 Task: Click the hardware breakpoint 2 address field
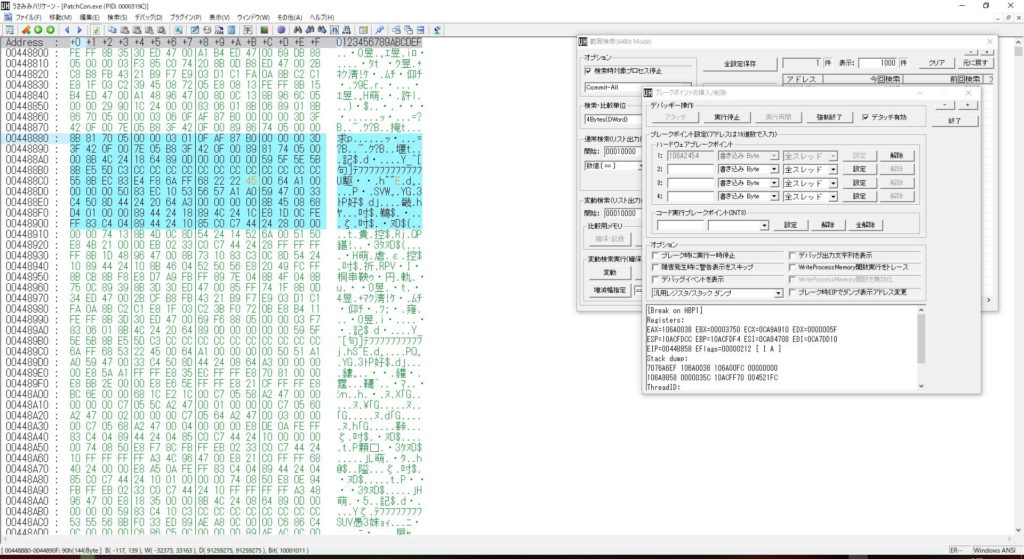pyautogui.click(x=690, y=170)
